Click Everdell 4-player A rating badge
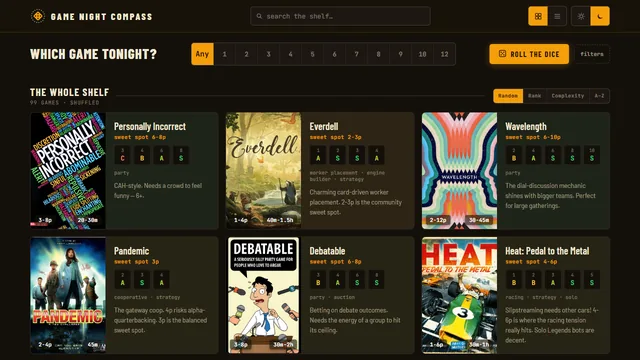 [x=377, y=155]
